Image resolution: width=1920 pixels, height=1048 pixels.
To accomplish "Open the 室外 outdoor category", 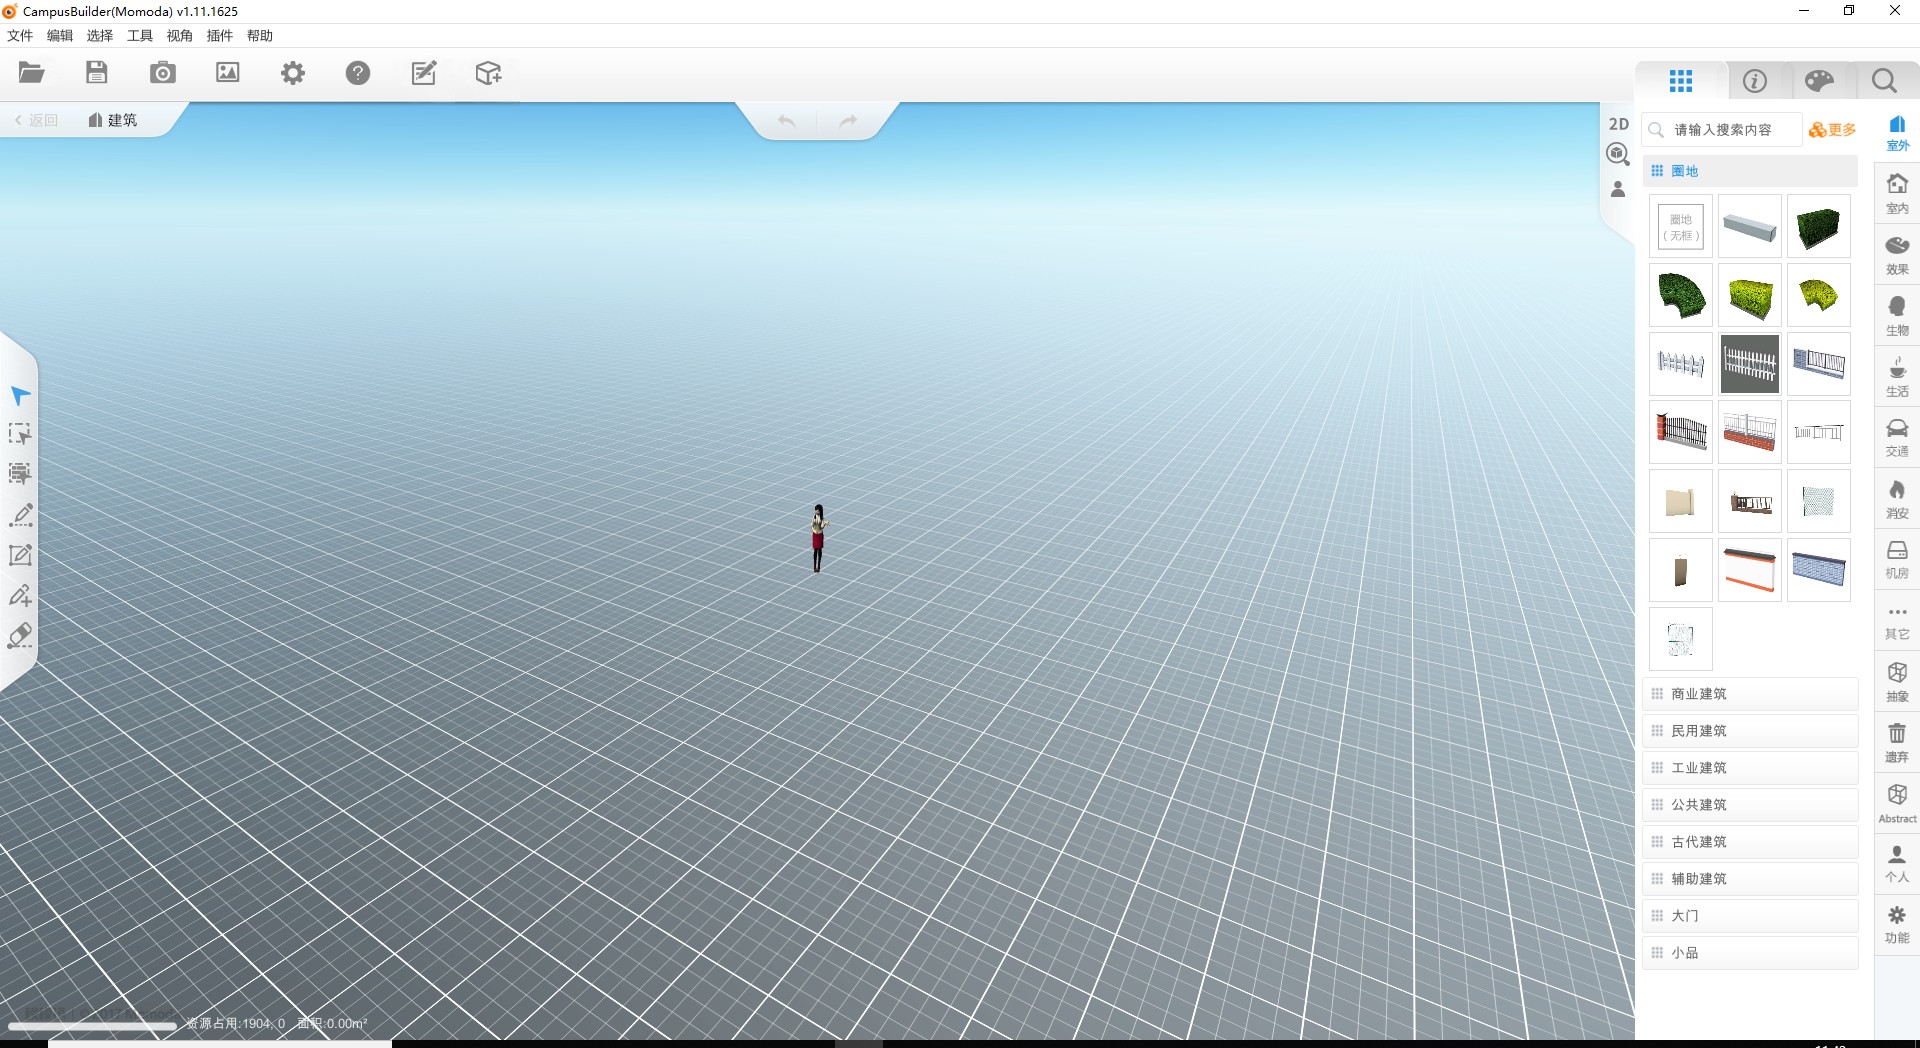I will point(1897,133).
